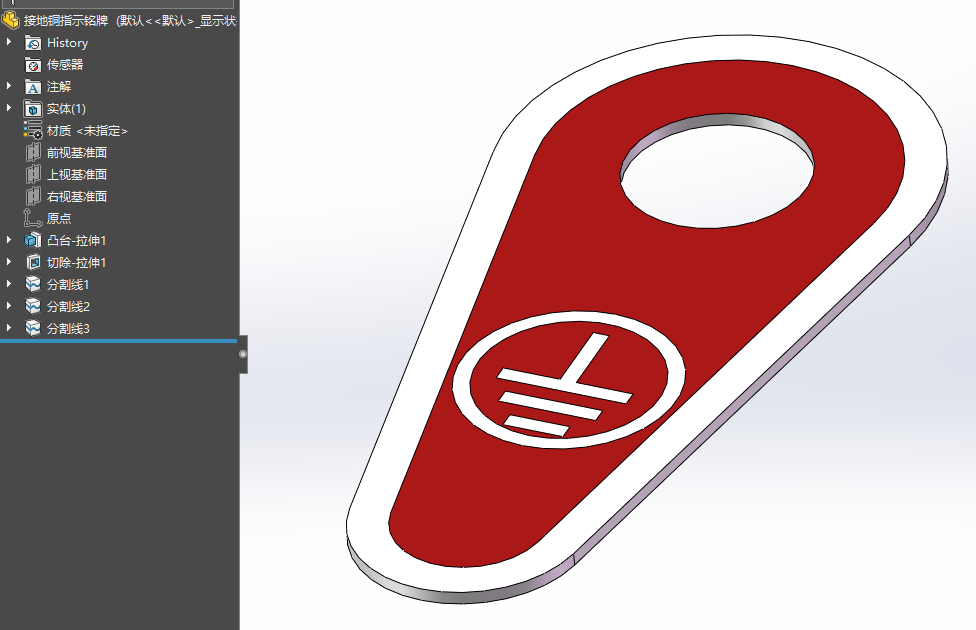Select the 原点 label

59,219
